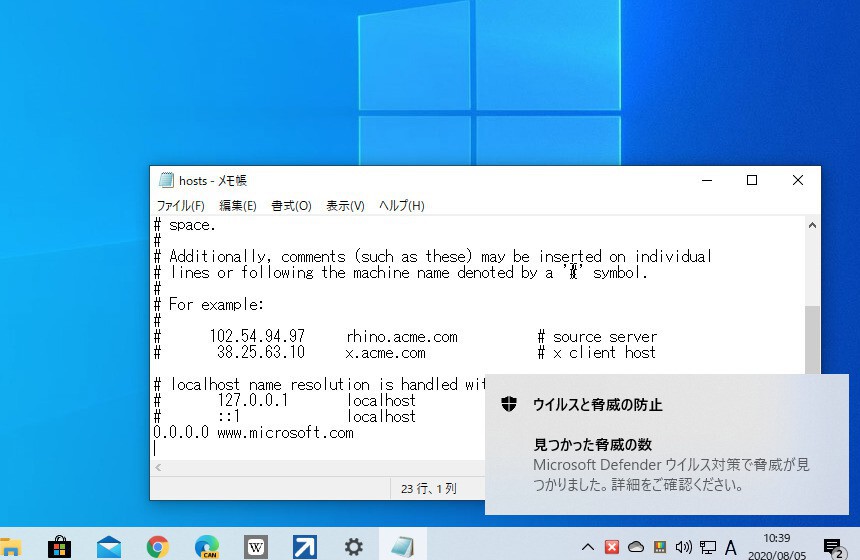The image size is (860, 560).
Task: Close the hosts Notepad window
Action: point(797,180)
